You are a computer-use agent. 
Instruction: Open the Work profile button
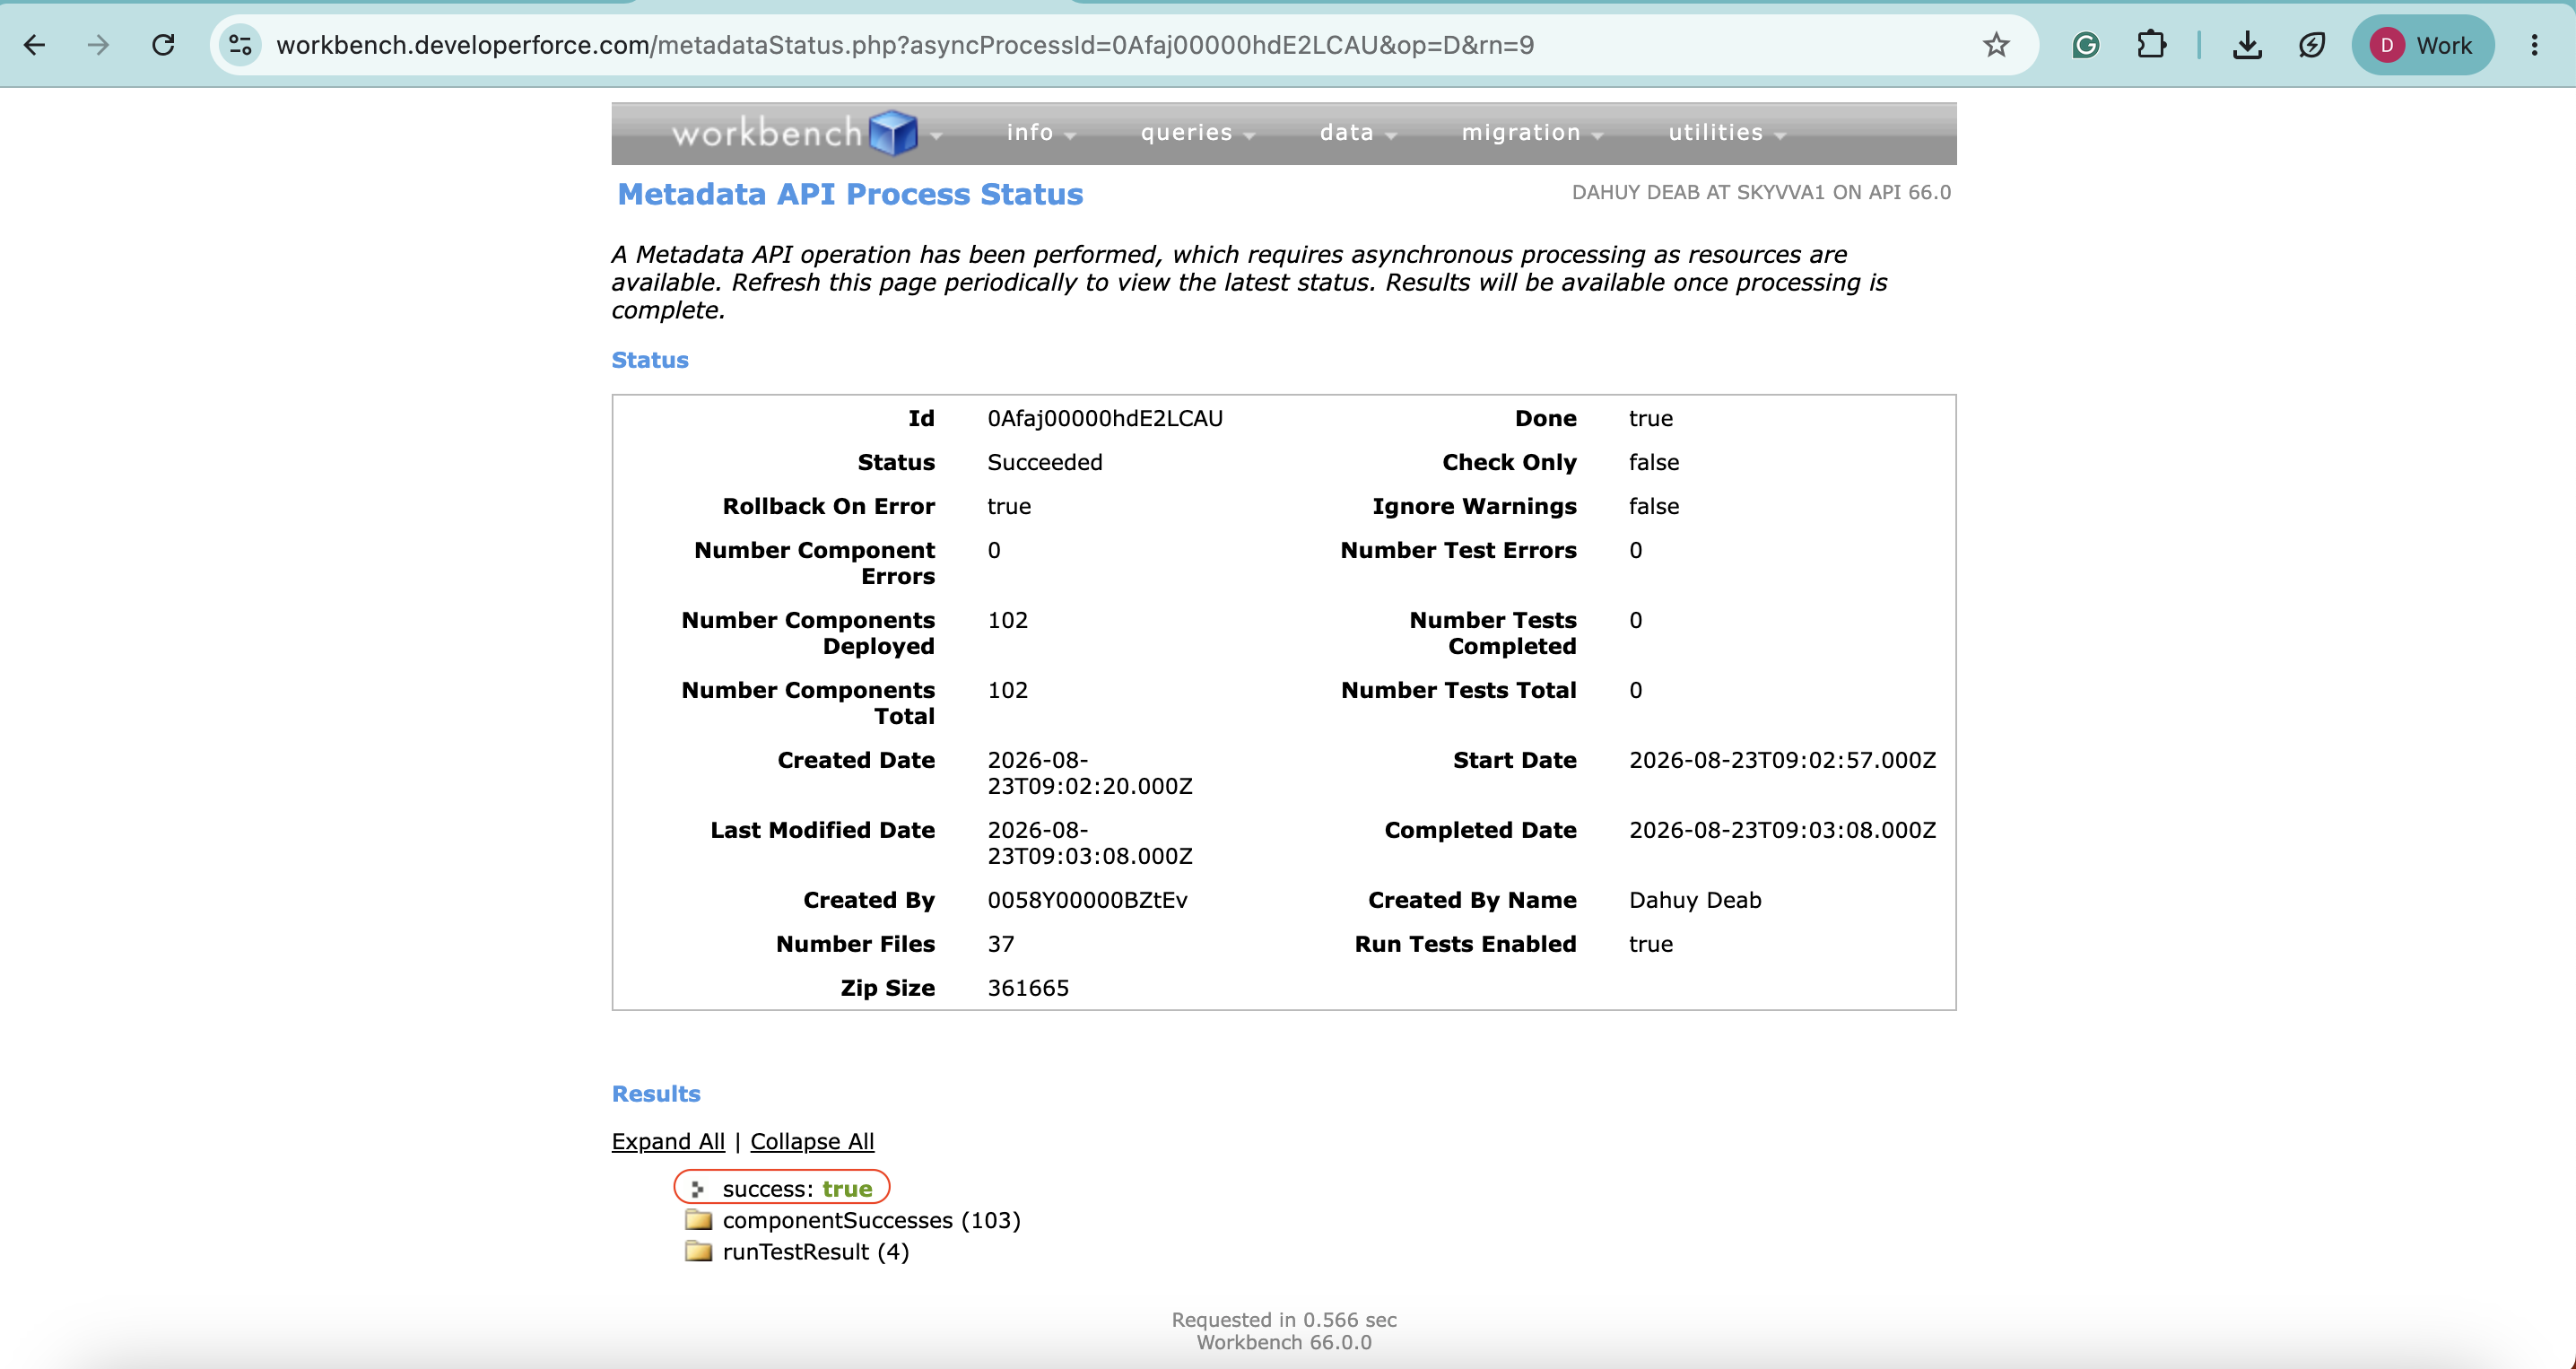(x=2423, y=45)
